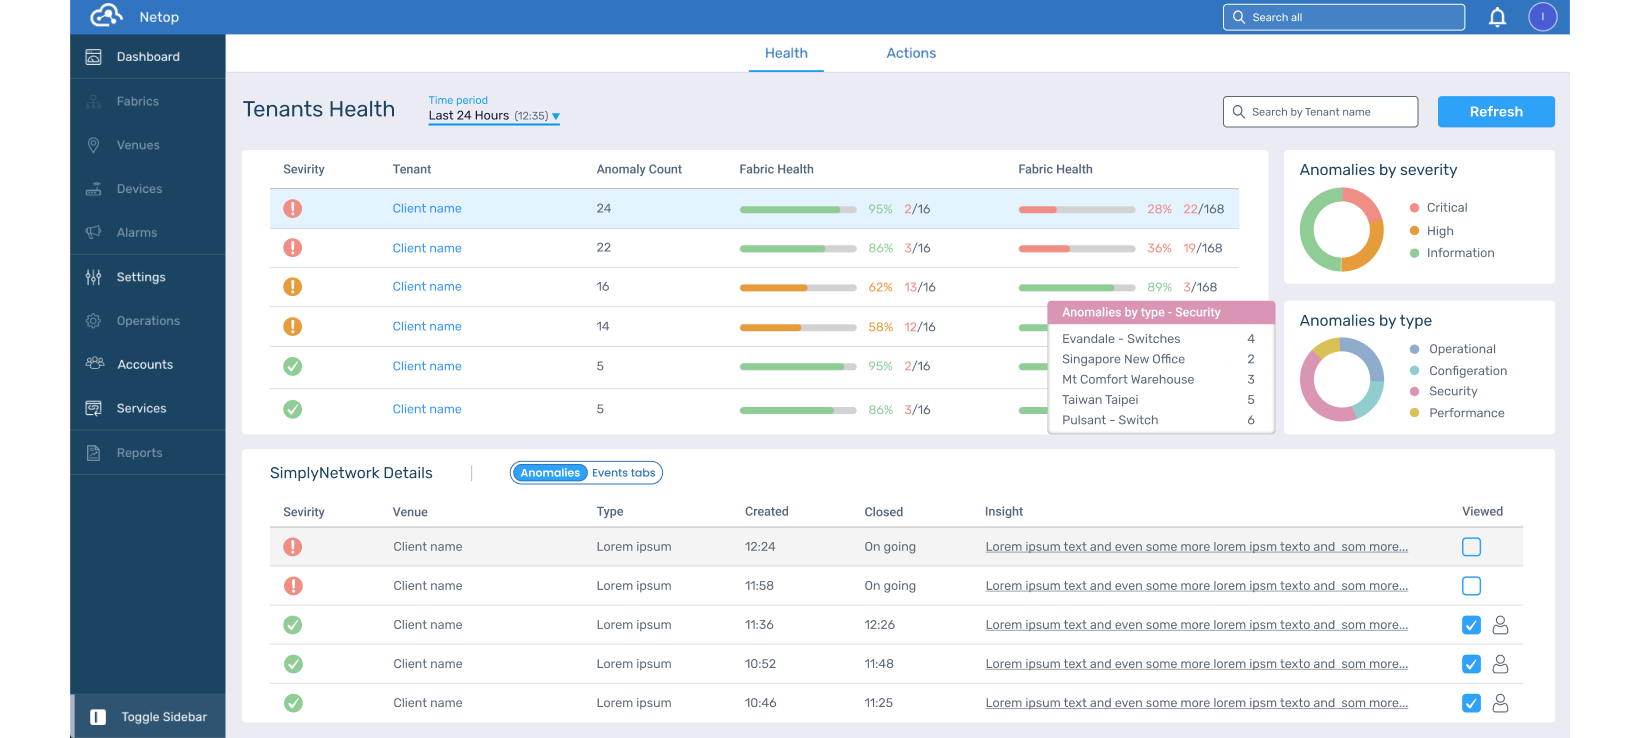Image resolution: width=1640 pixels, height=738 pixels.
Task: Click the Search by Tenant name field
Action: click(x=1320, y=112)
